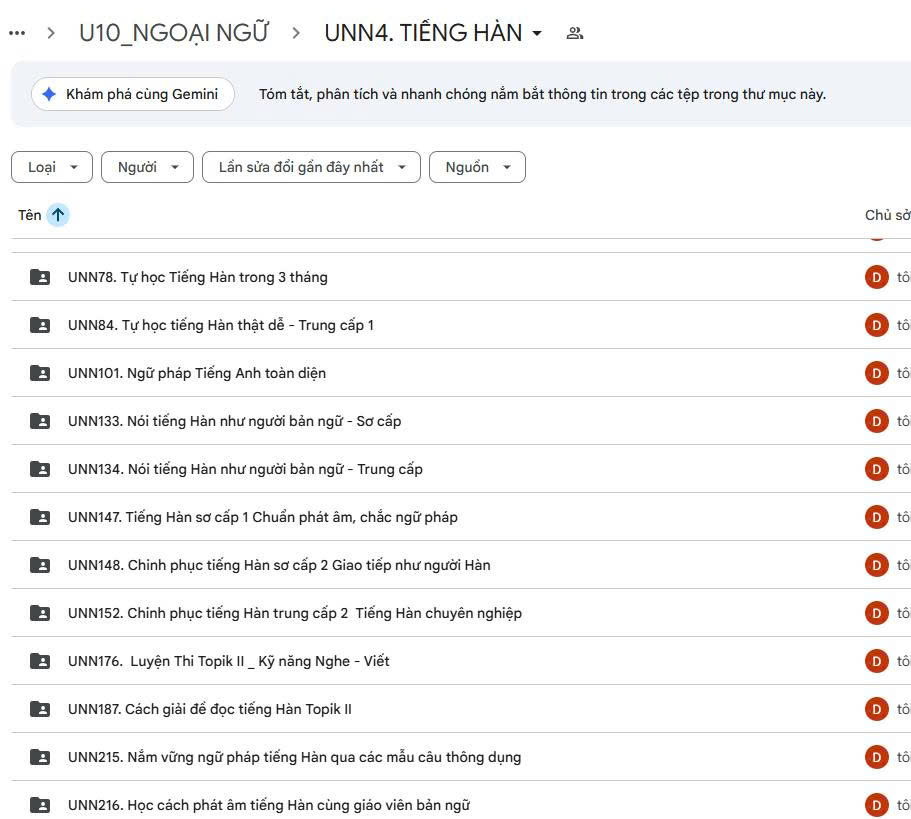
Task: Click folder icon of UNN78 row
Action: [40, 277]
